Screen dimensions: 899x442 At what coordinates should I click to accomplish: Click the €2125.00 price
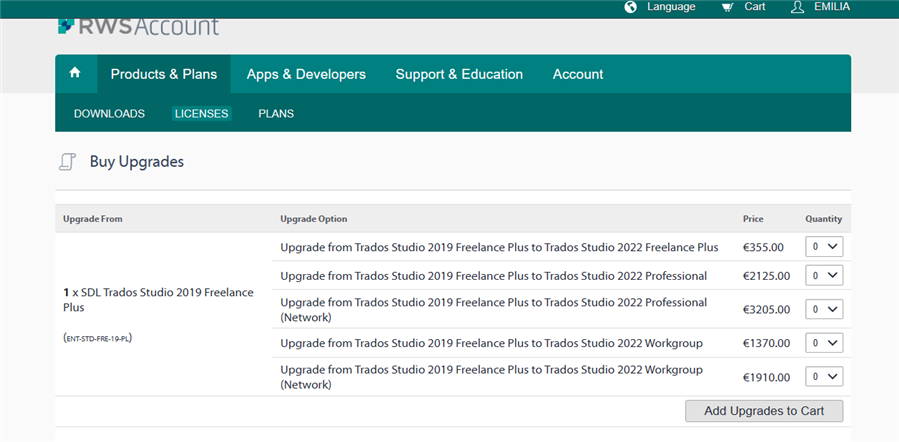pos(767,276)
